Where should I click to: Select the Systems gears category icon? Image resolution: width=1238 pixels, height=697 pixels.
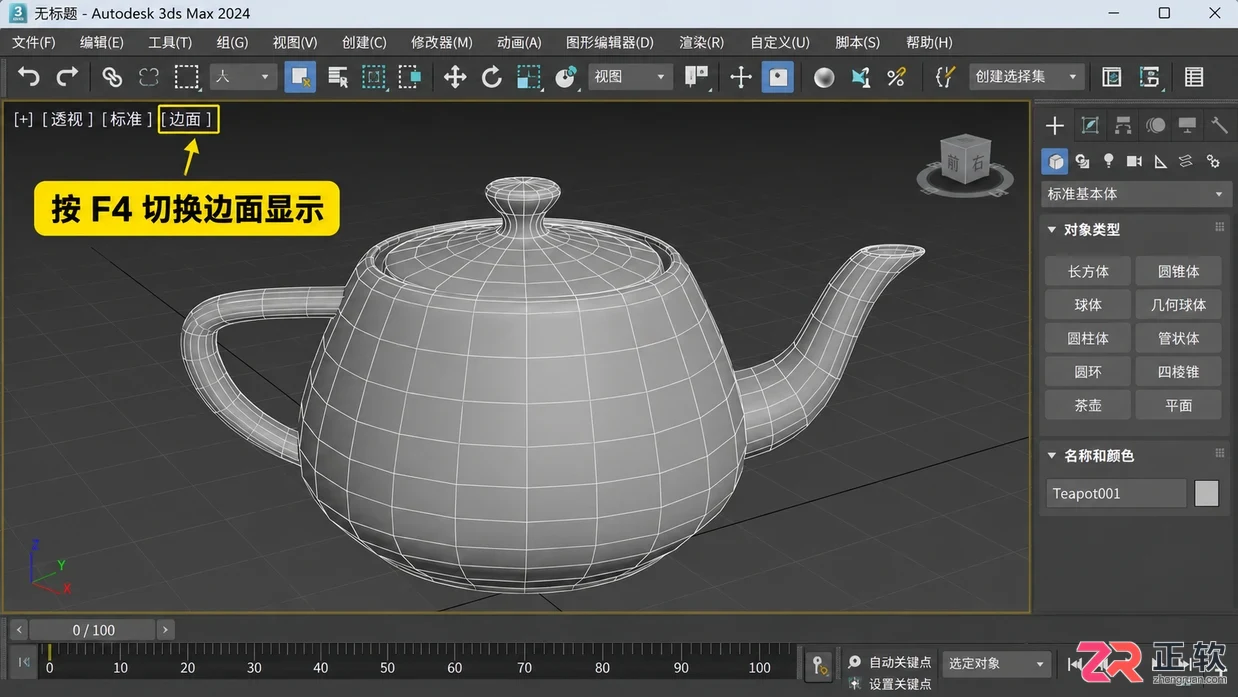tap(1213, 161)
